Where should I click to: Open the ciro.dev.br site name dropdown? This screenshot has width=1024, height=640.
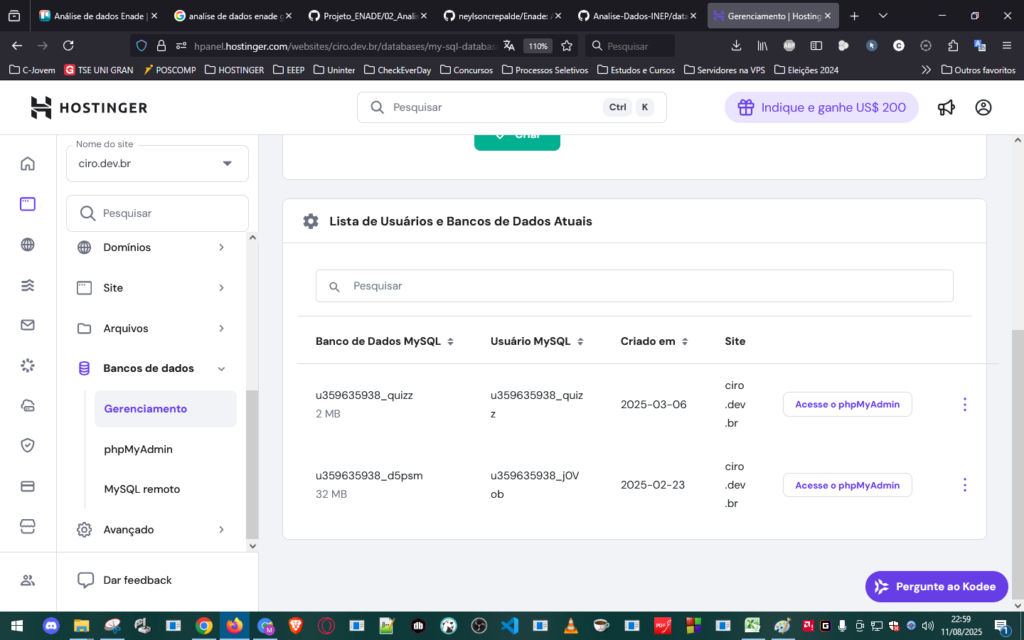click(x=157, y=163)
